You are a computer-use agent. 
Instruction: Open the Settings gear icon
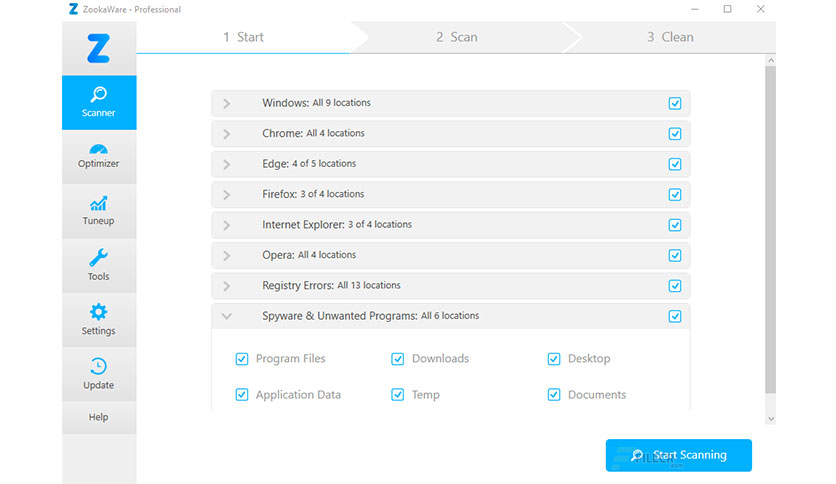point(99,312)
